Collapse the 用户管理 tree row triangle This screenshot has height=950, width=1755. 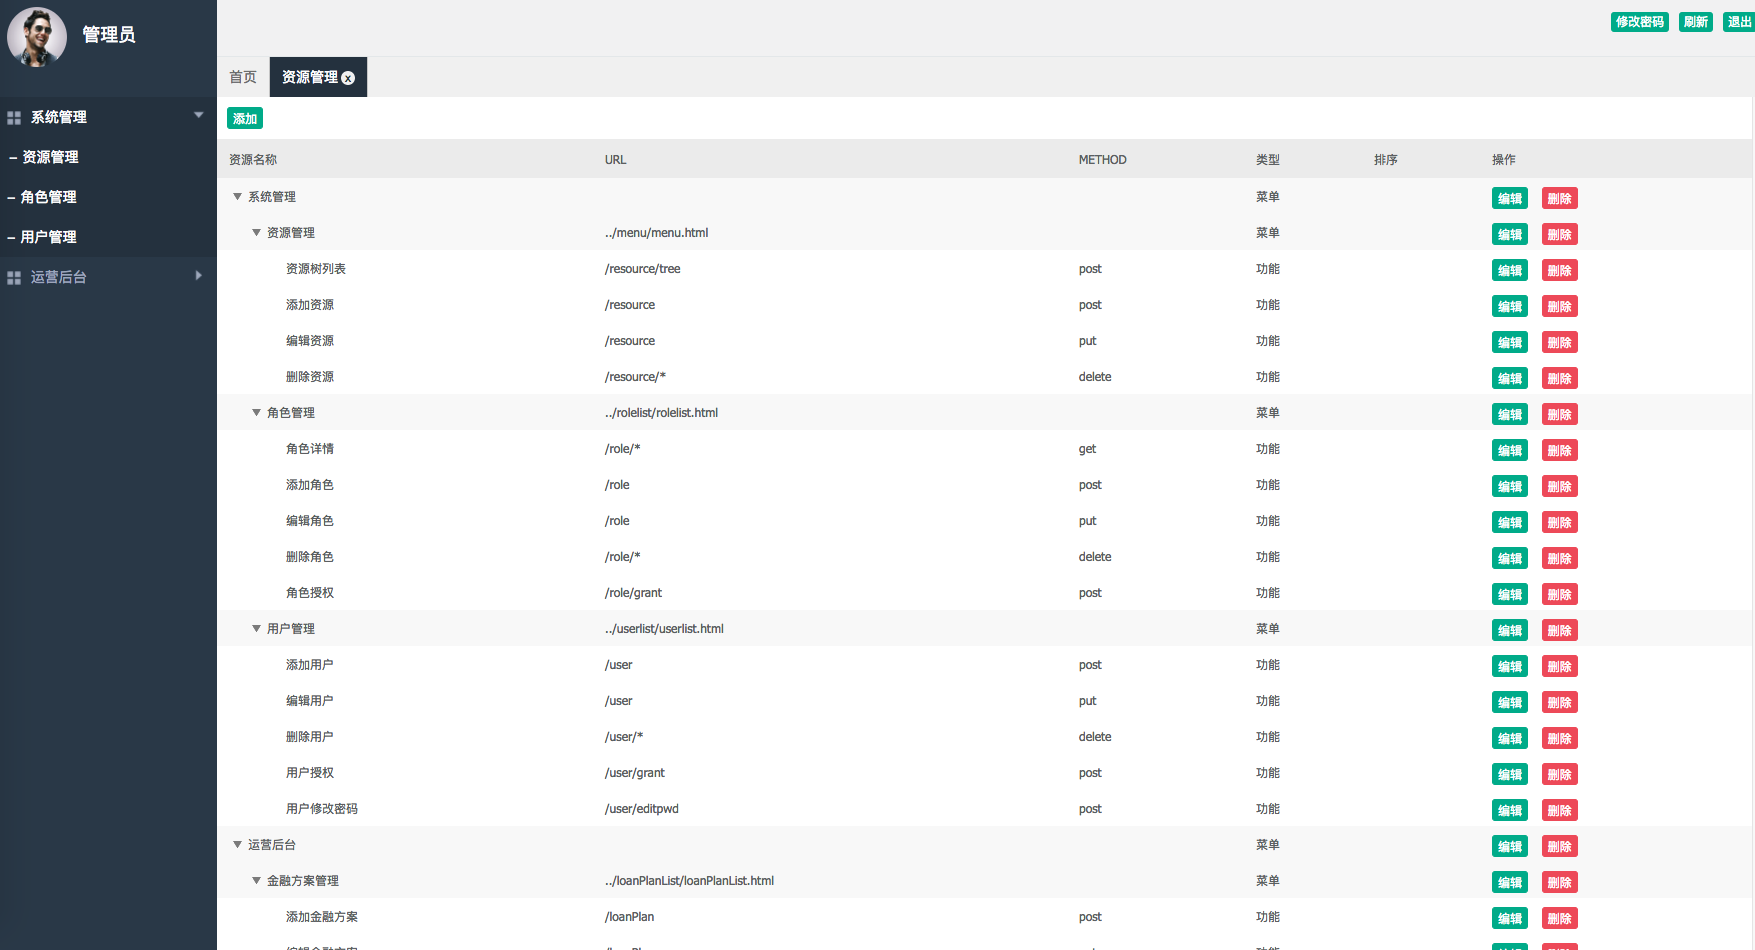pos(257,629)
